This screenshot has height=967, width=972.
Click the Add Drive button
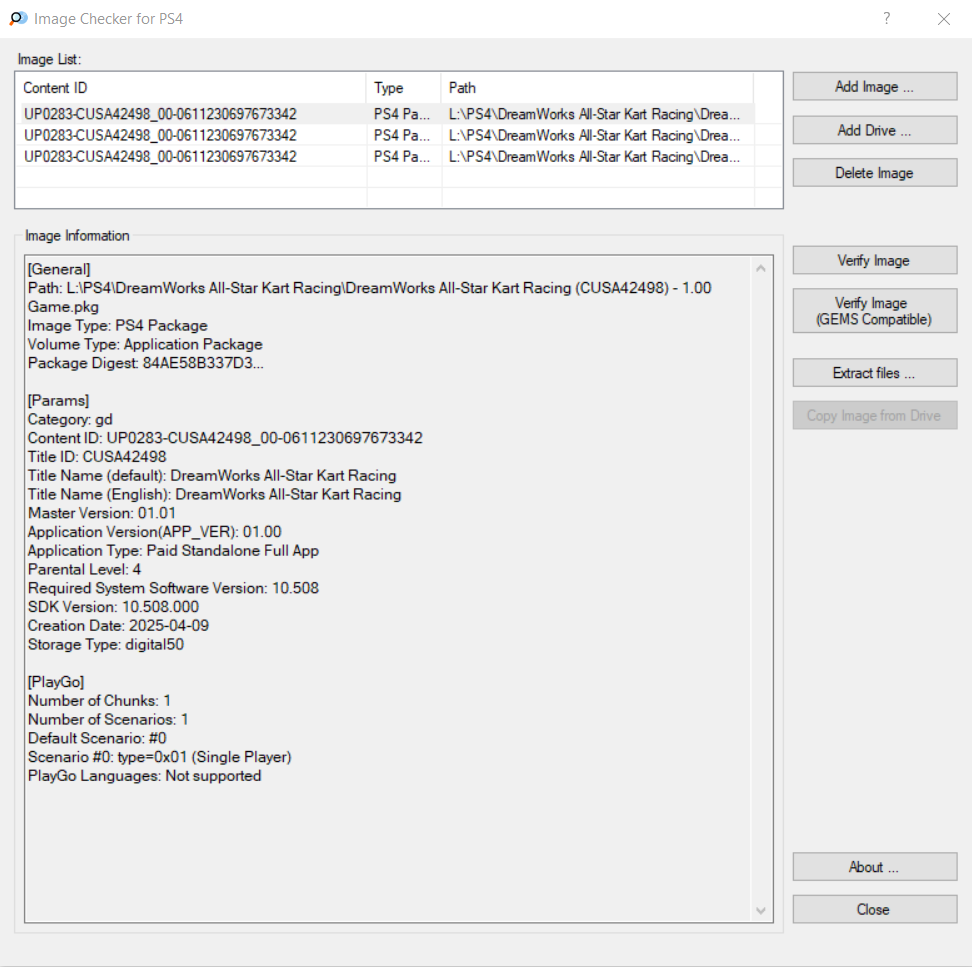tap(875, 130)
